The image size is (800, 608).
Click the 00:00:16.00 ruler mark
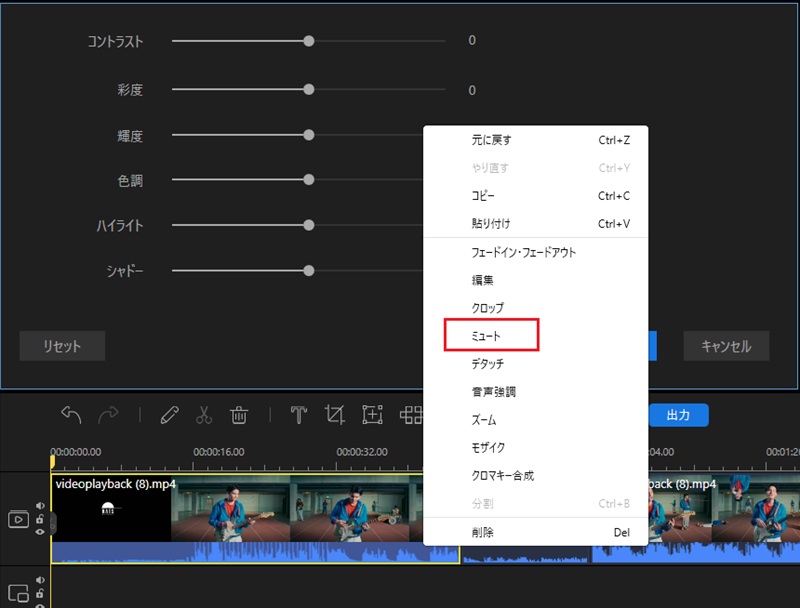[219, 452]
